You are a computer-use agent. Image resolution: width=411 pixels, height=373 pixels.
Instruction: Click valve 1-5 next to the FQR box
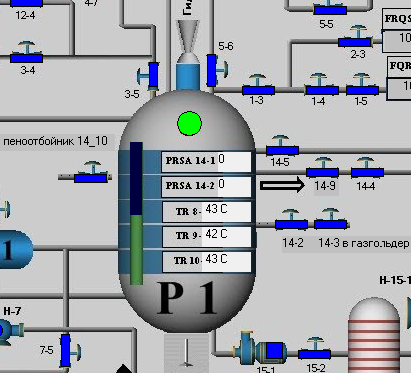pyautogui.click(x=362, y=85)
